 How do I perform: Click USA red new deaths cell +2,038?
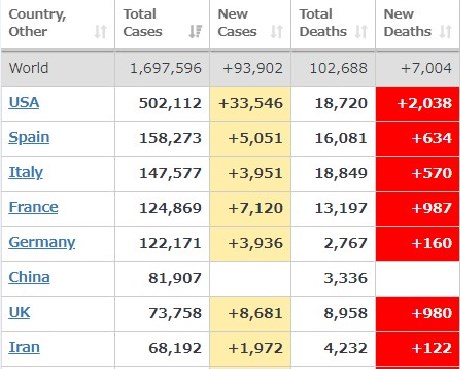pos(417,104)
